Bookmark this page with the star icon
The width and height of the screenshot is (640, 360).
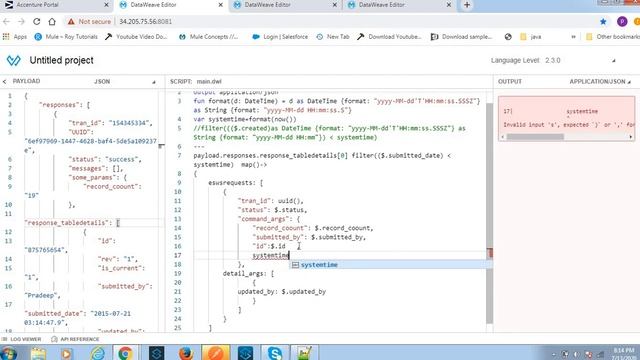pyautogui.click(x=603, y=22)
